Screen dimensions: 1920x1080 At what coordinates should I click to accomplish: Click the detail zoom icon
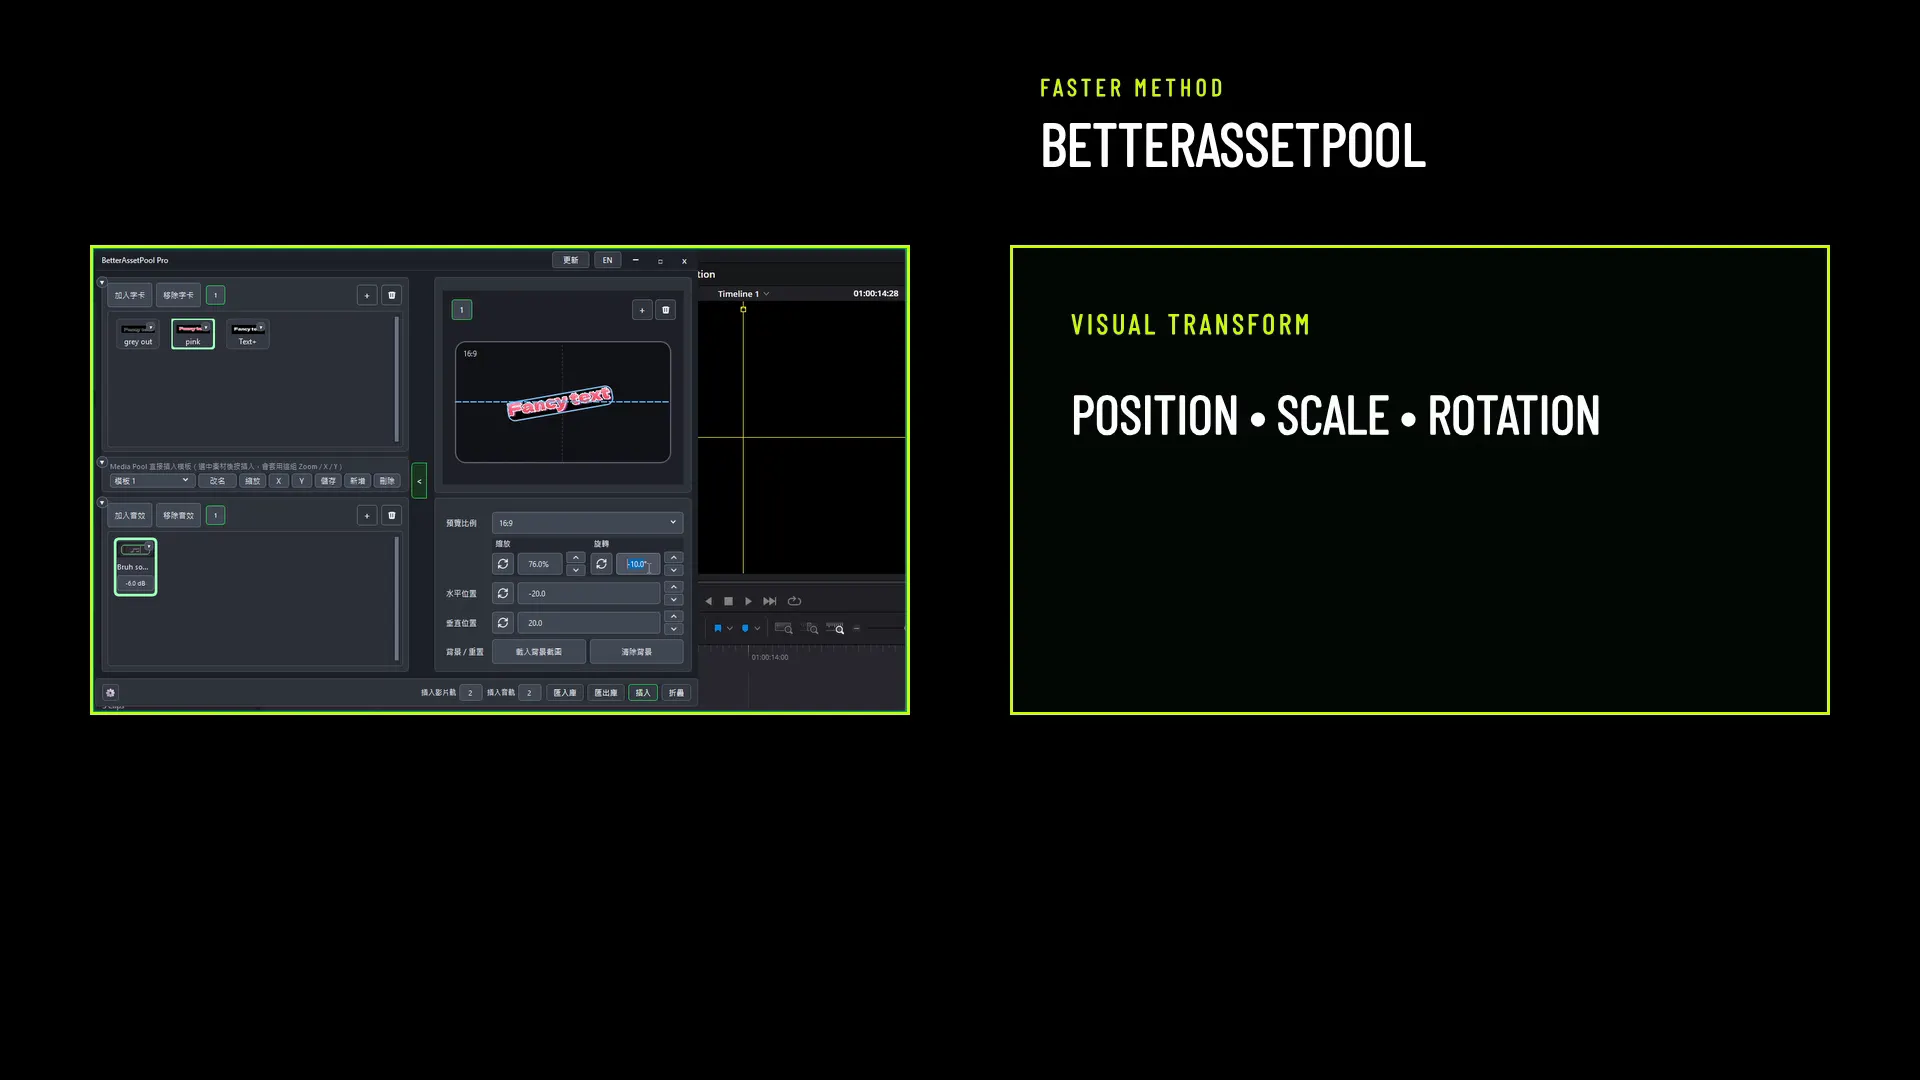[x=811, y=628]
